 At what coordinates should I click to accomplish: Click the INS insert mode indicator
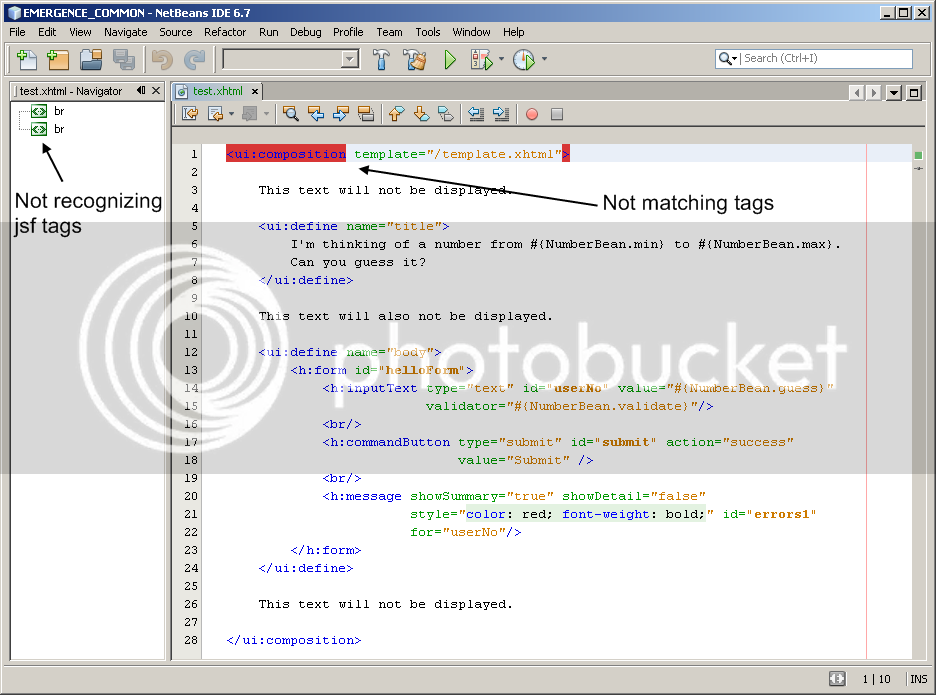tap(919, 679)
